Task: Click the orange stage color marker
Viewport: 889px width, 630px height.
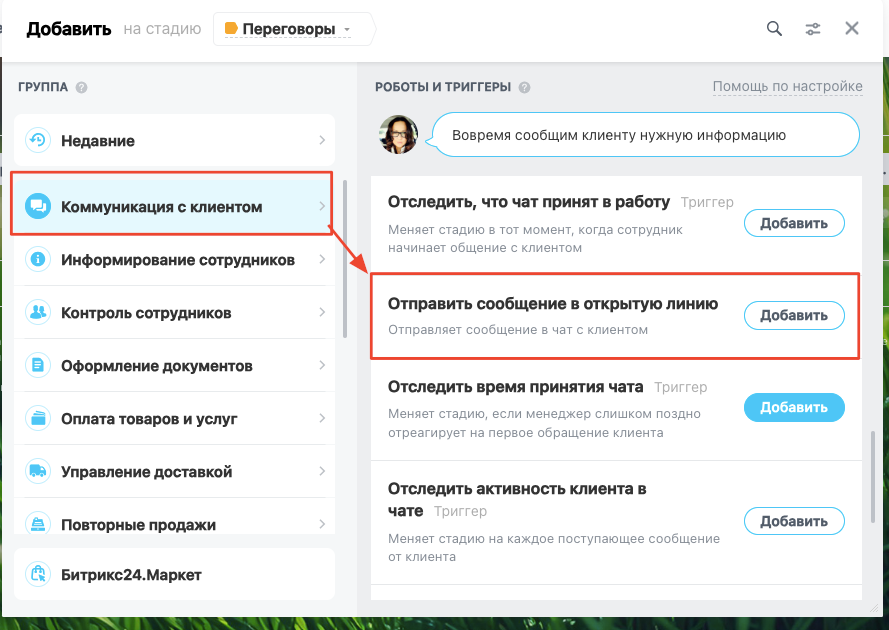Action: point(231,28)
